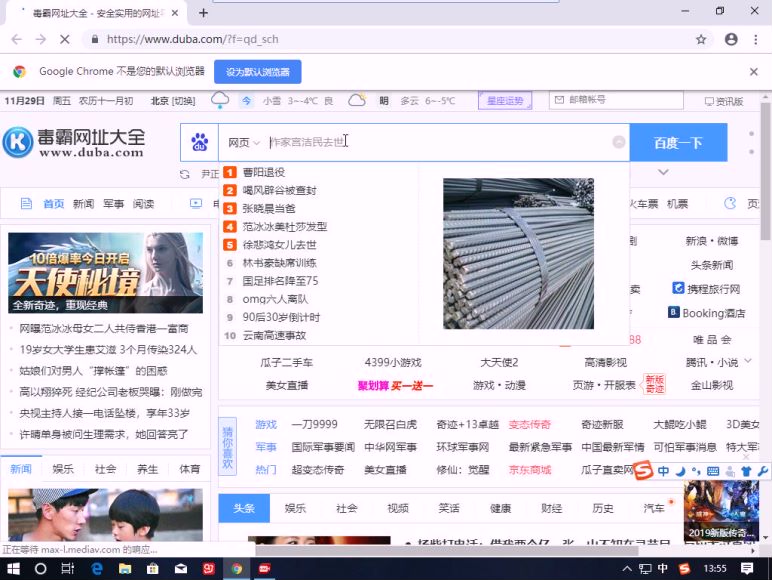Viewport: 772px width, 580px height.
Task: Show hidden system tray icons
Action: point(627,569)
